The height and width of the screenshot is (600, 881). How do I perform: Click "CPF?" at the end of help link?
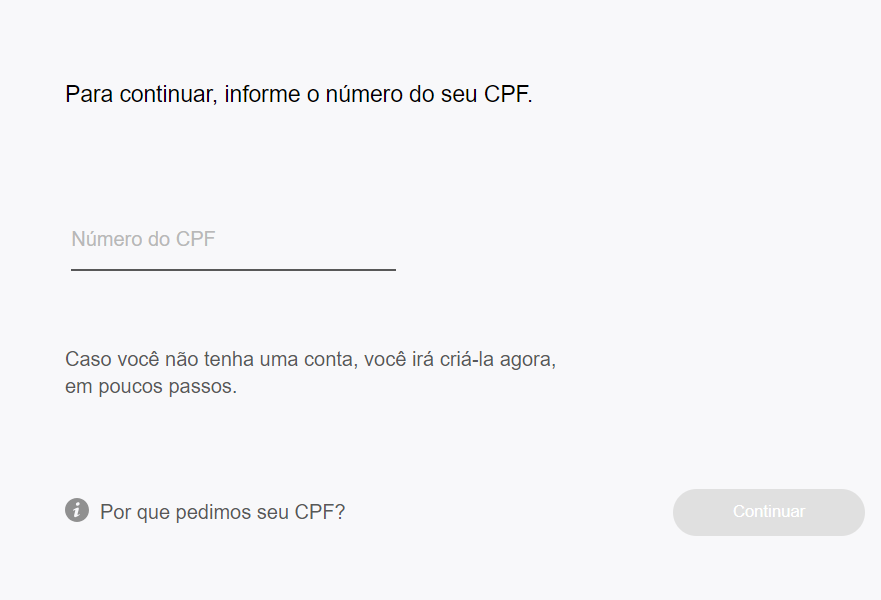pos(320,512)
